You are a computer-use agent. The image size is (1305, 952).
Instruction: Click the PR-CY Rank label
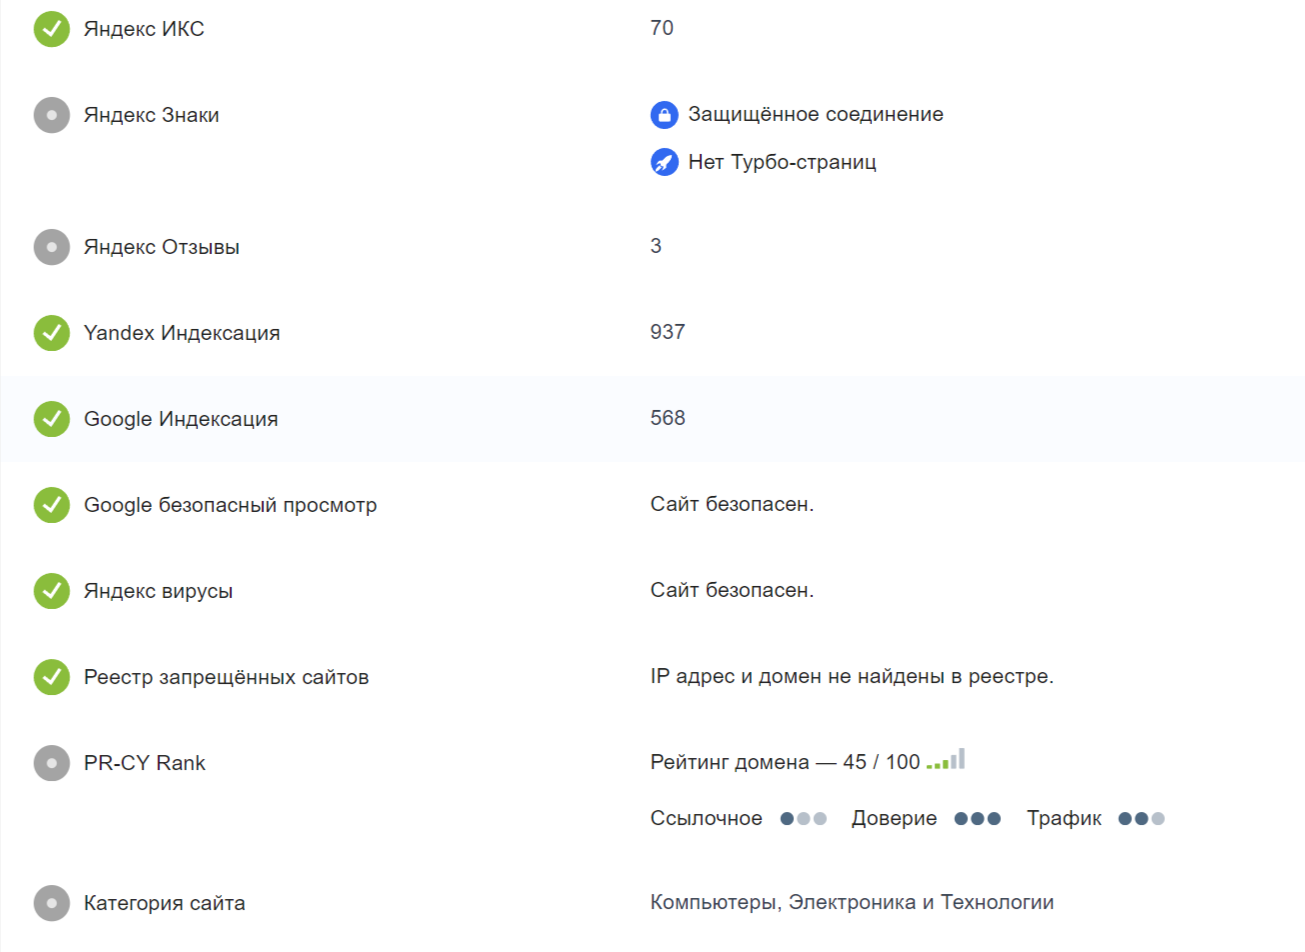pos(145,763)
